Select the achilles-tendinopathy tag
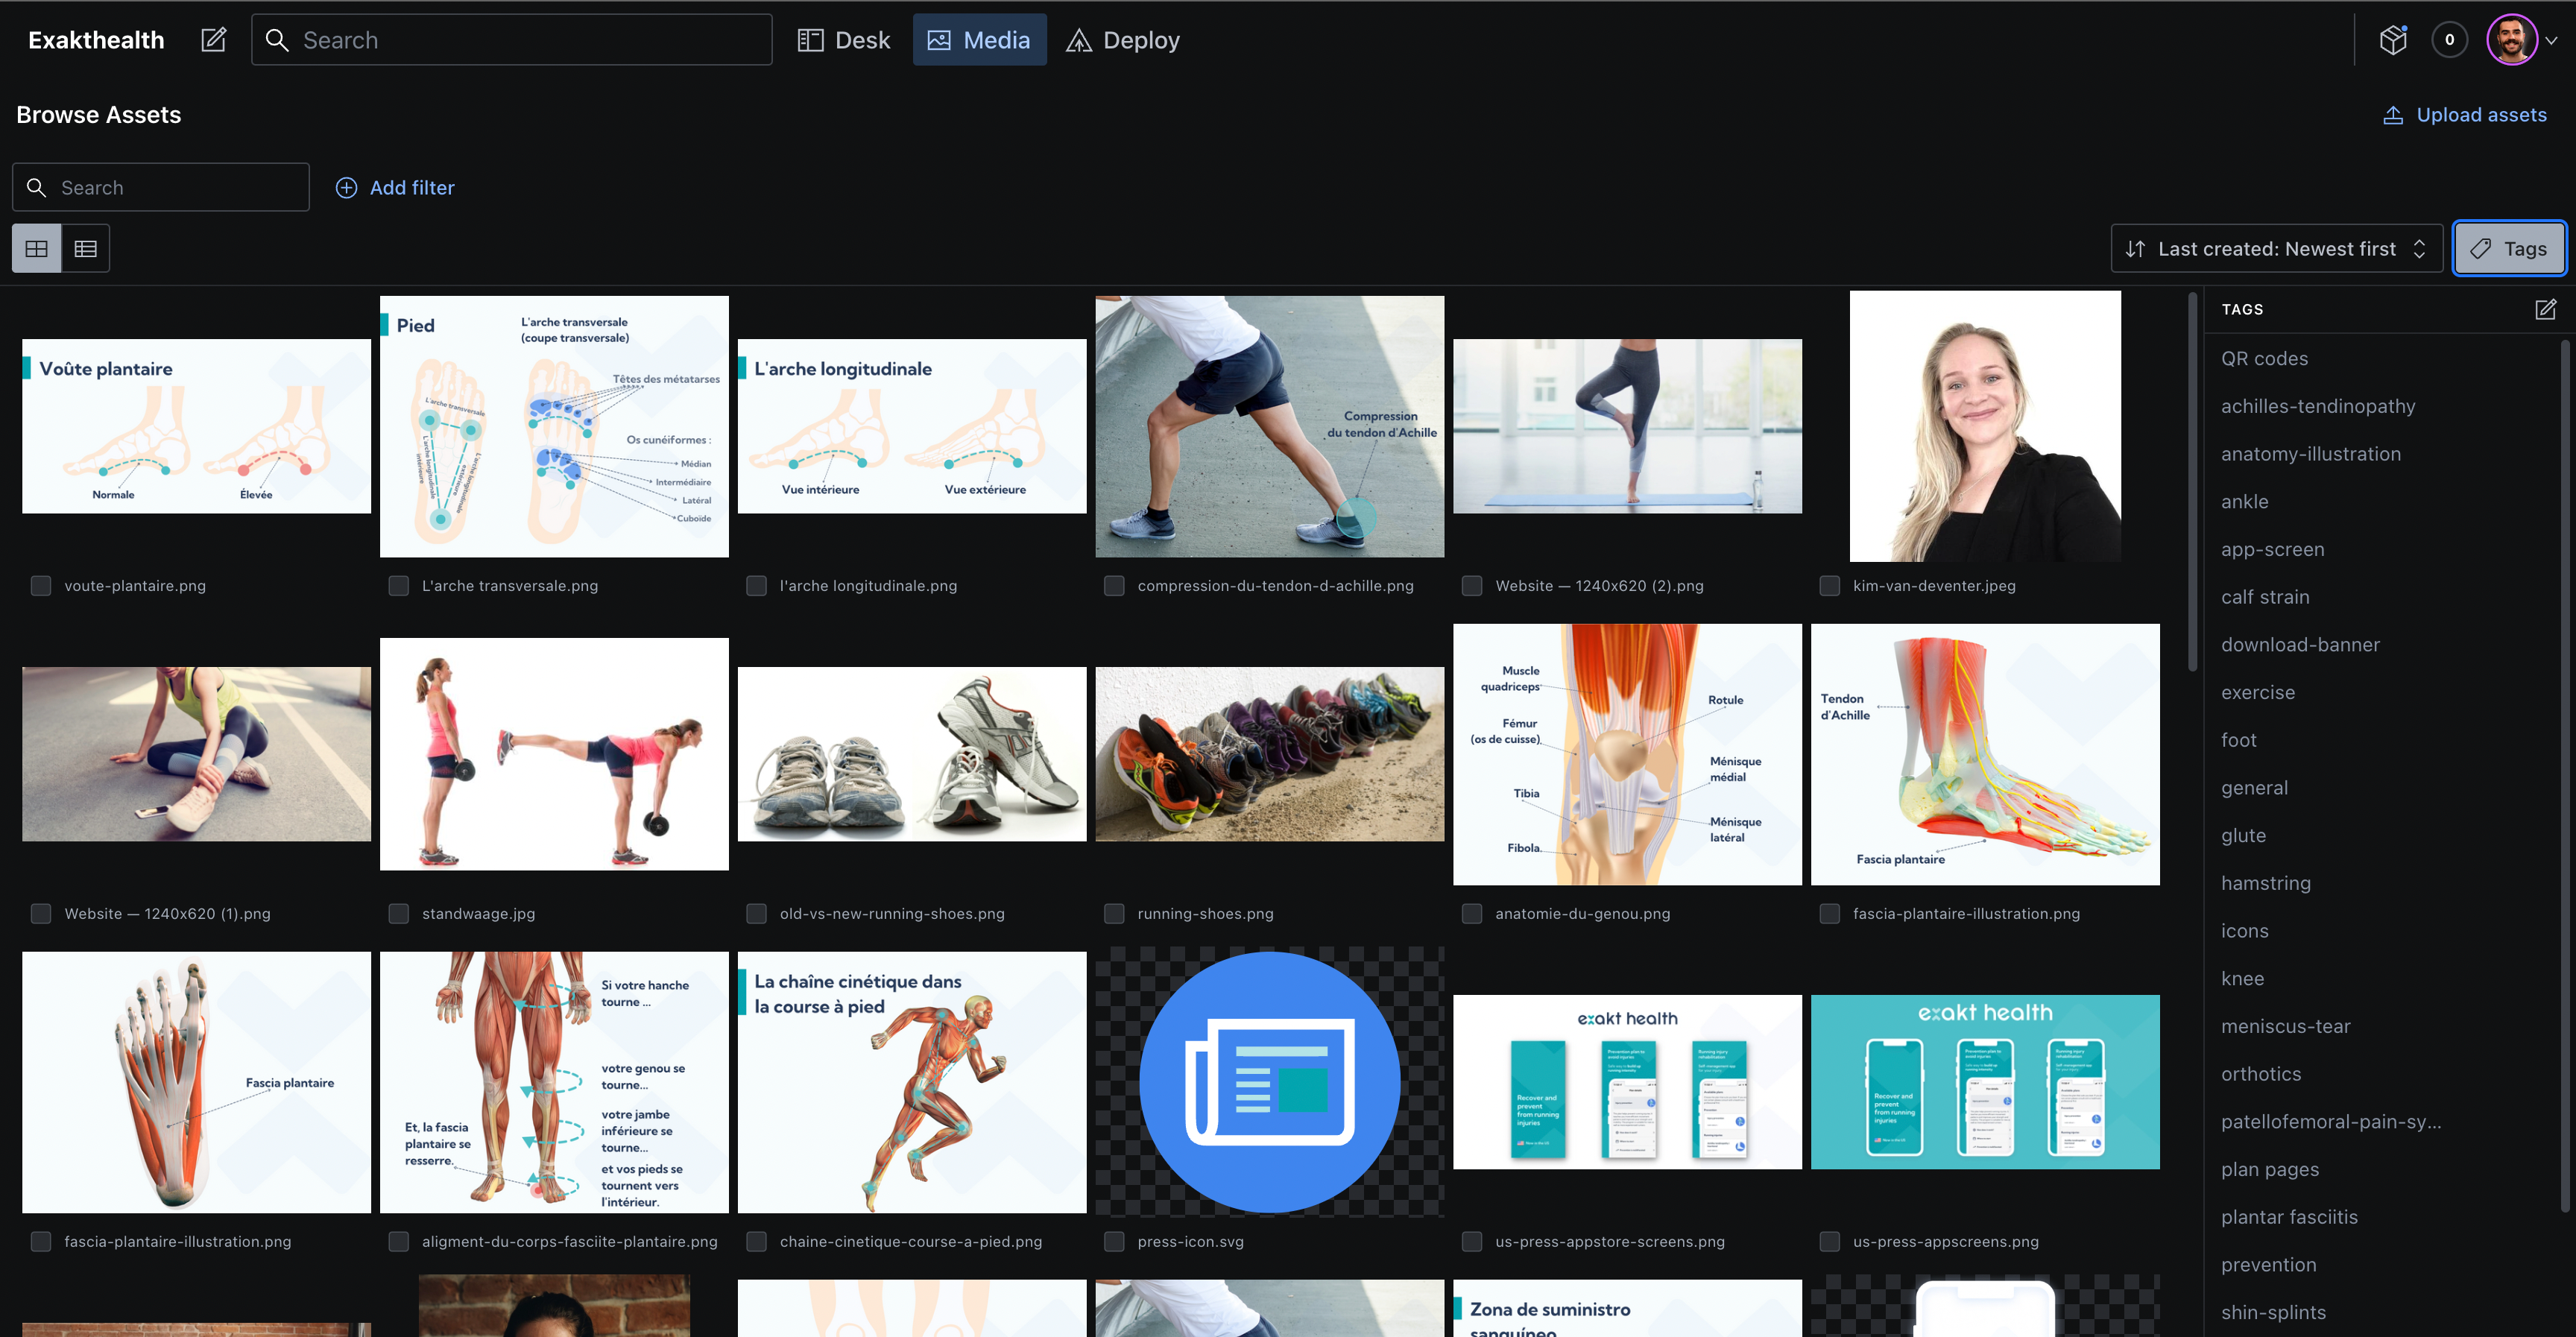Viewport: 2576px width, 1337px height. (x=2317, y=406)
